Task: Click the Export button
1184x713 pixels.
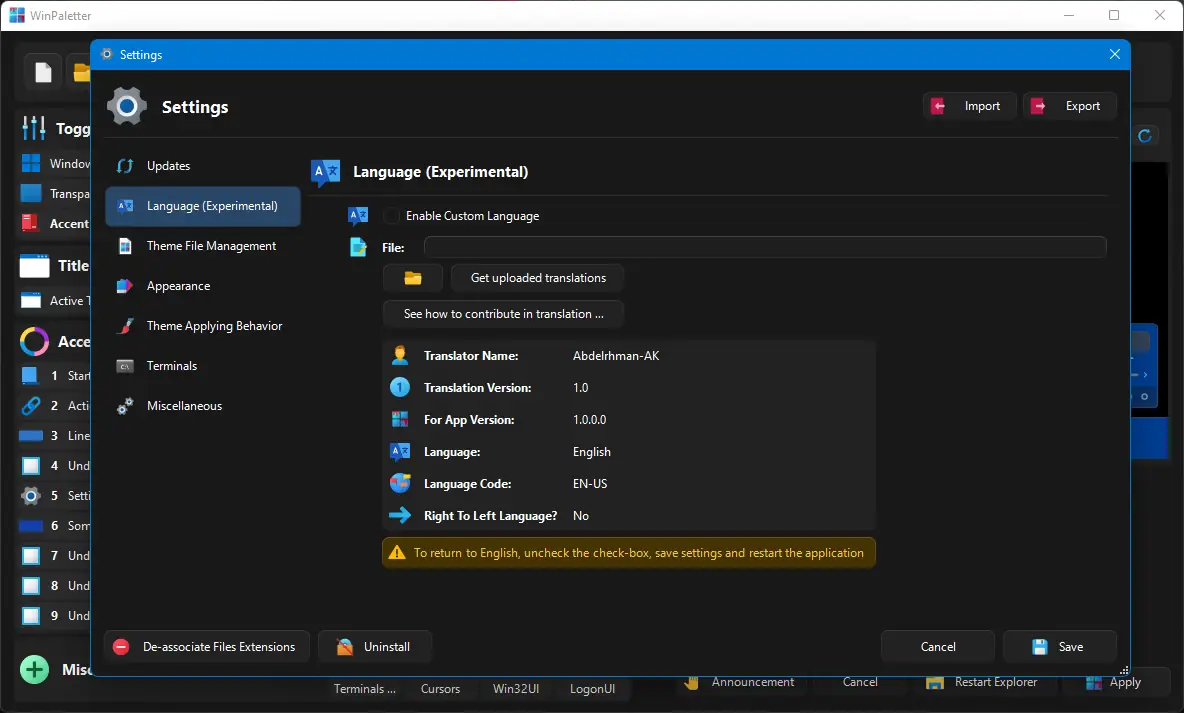Action: (1069, 106)
